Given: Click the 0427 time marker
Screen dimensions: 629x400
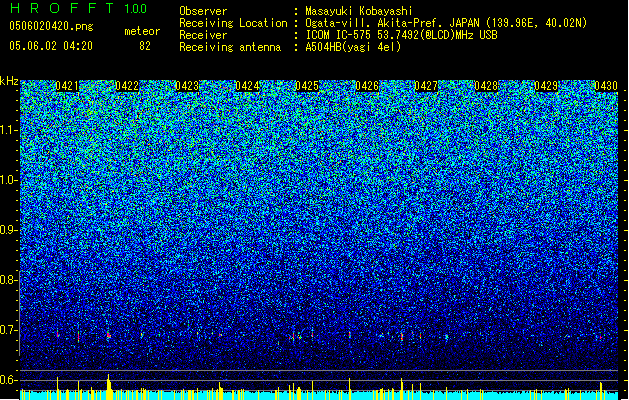Looking at the screenshot, I should [x=426, y=86].
